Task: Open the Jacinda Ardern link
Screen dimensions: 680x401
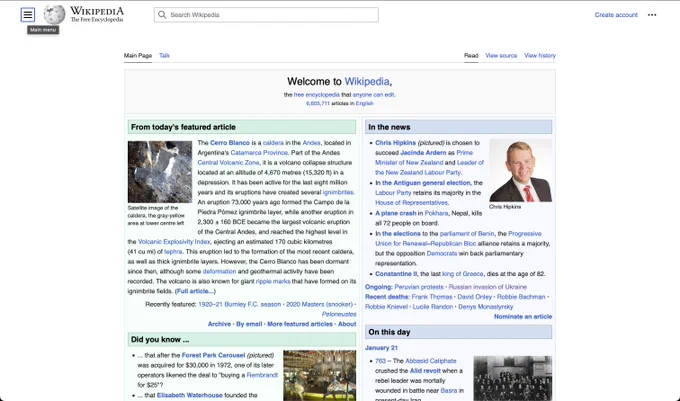Action: (423, 153)
